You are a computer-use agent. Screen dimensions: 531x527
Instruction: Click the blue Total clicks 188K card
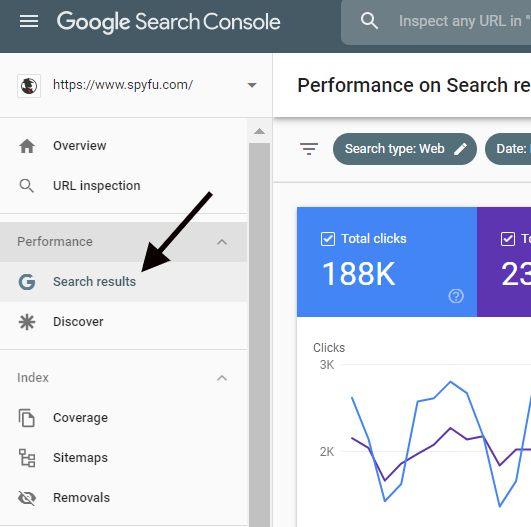387,262
